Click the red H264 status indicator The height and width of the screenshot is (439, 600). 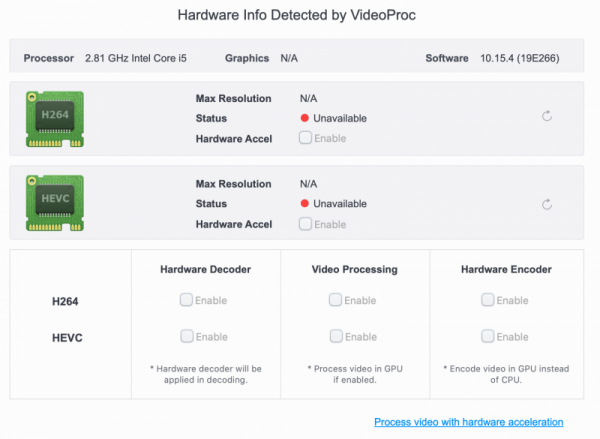pos(305,118)
